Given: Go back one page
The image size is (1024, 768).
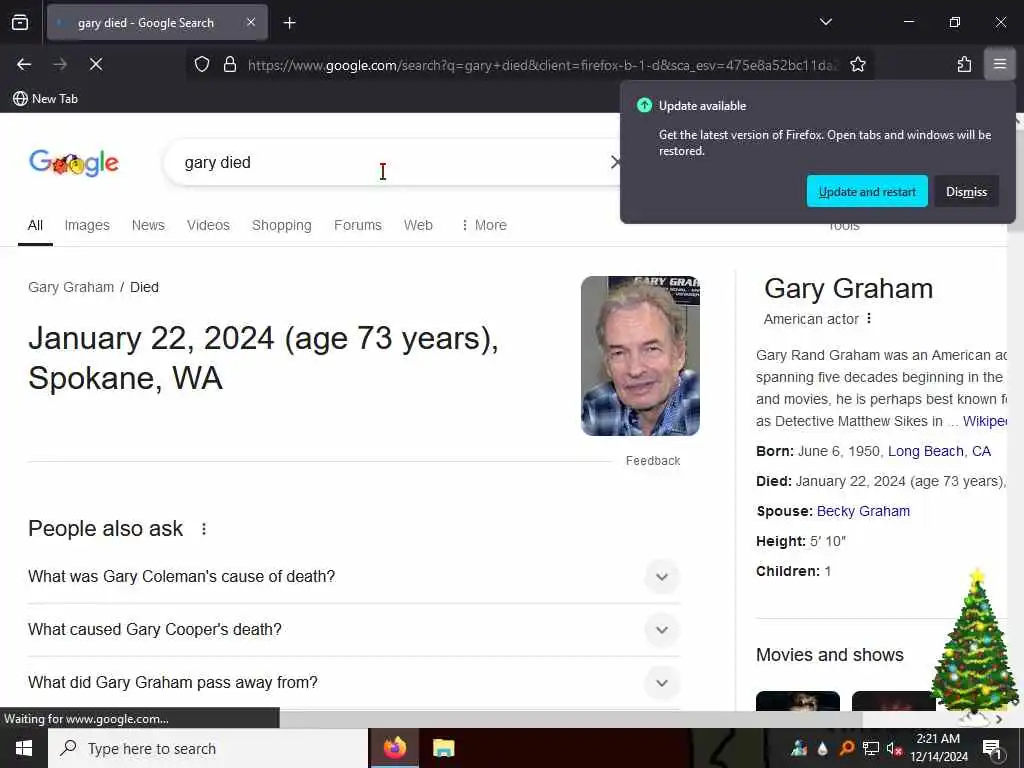Looking at the screenshot, I should pyautogui.click(x=24, y=64).
